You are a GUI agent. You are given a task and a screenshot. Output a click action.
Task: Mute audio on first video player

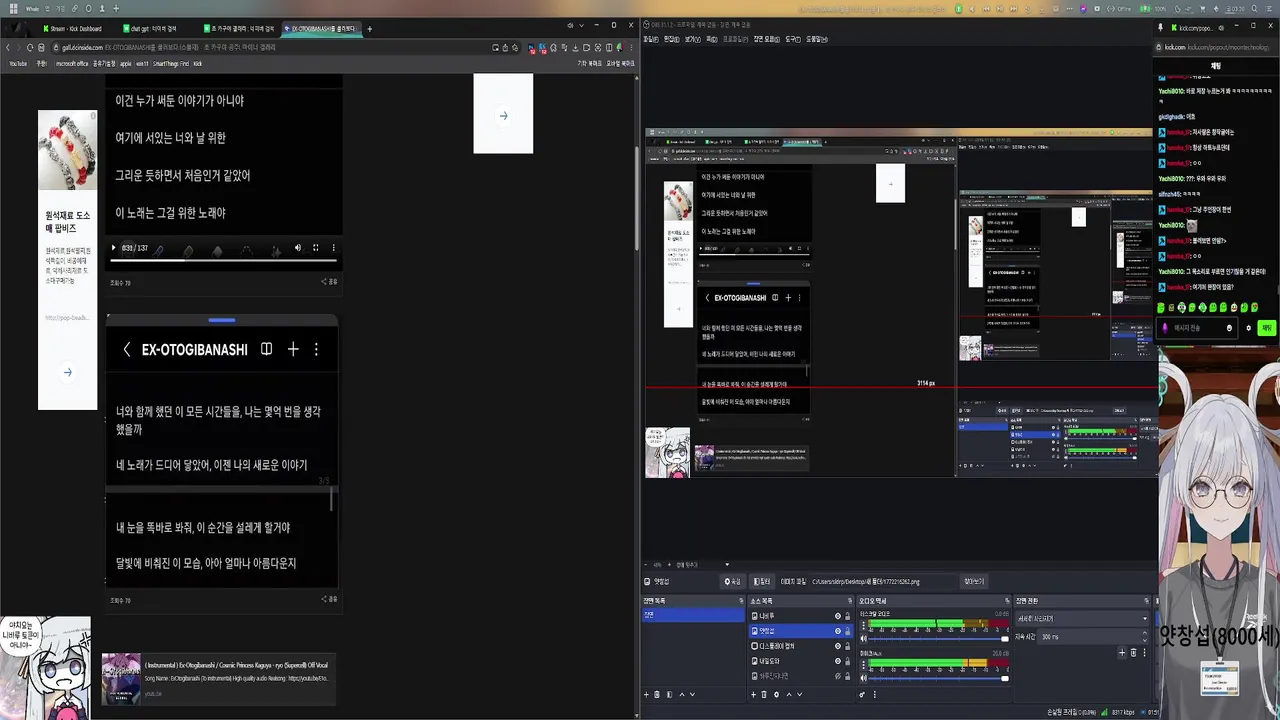click(x=297, y=248)
